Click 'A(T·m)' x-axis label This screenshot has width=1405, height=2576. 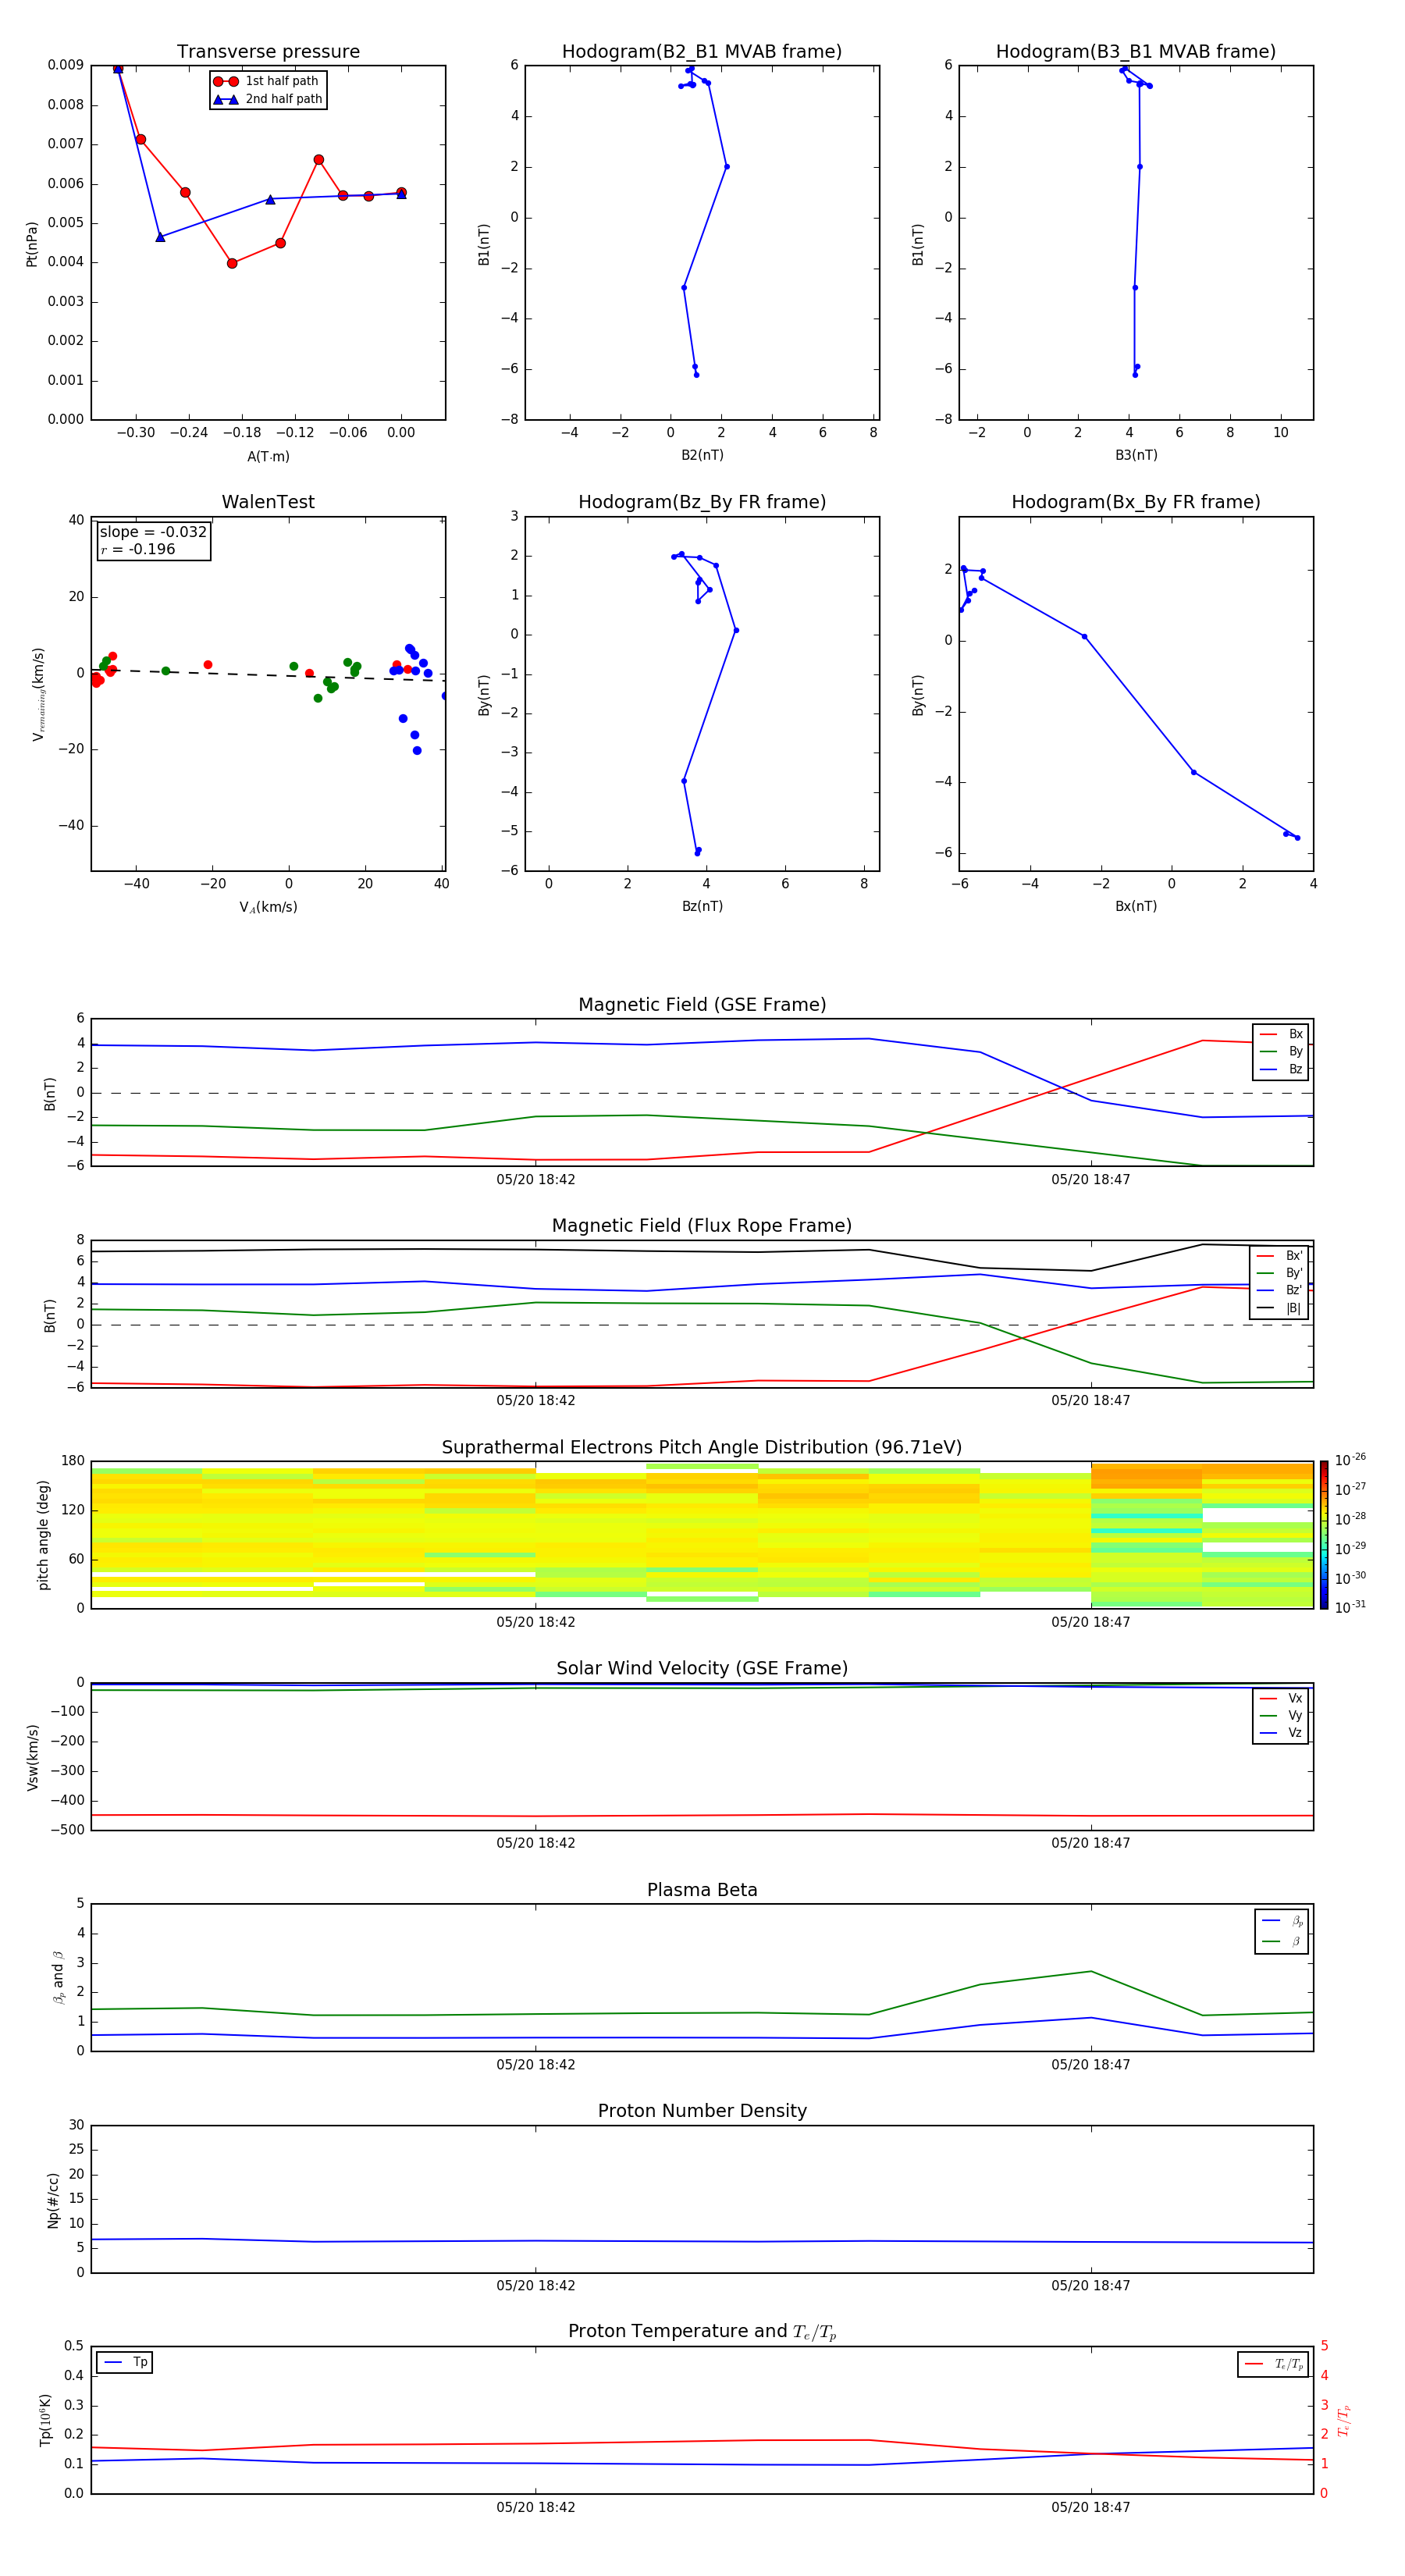point(268,456)
